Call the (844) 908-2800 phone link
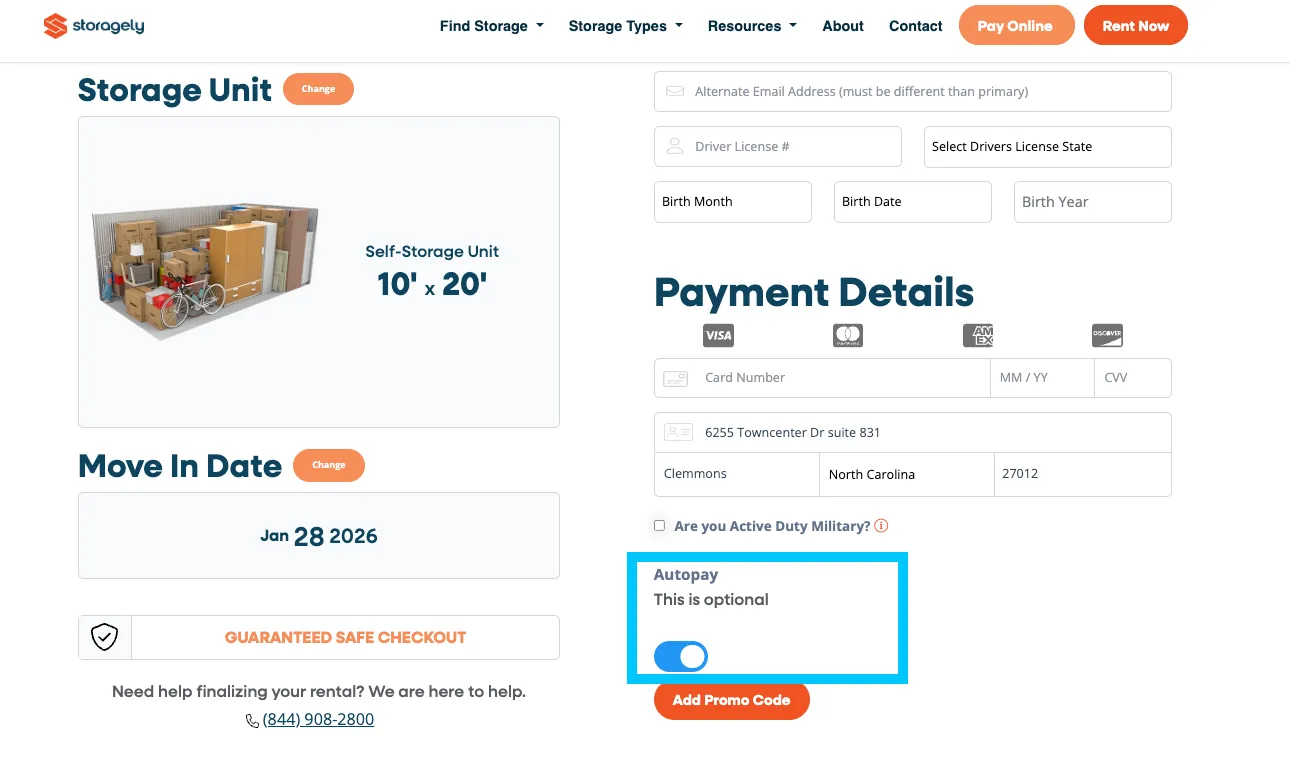The width and height of the screenshot is (1290, 763). (x=318, y=720)
